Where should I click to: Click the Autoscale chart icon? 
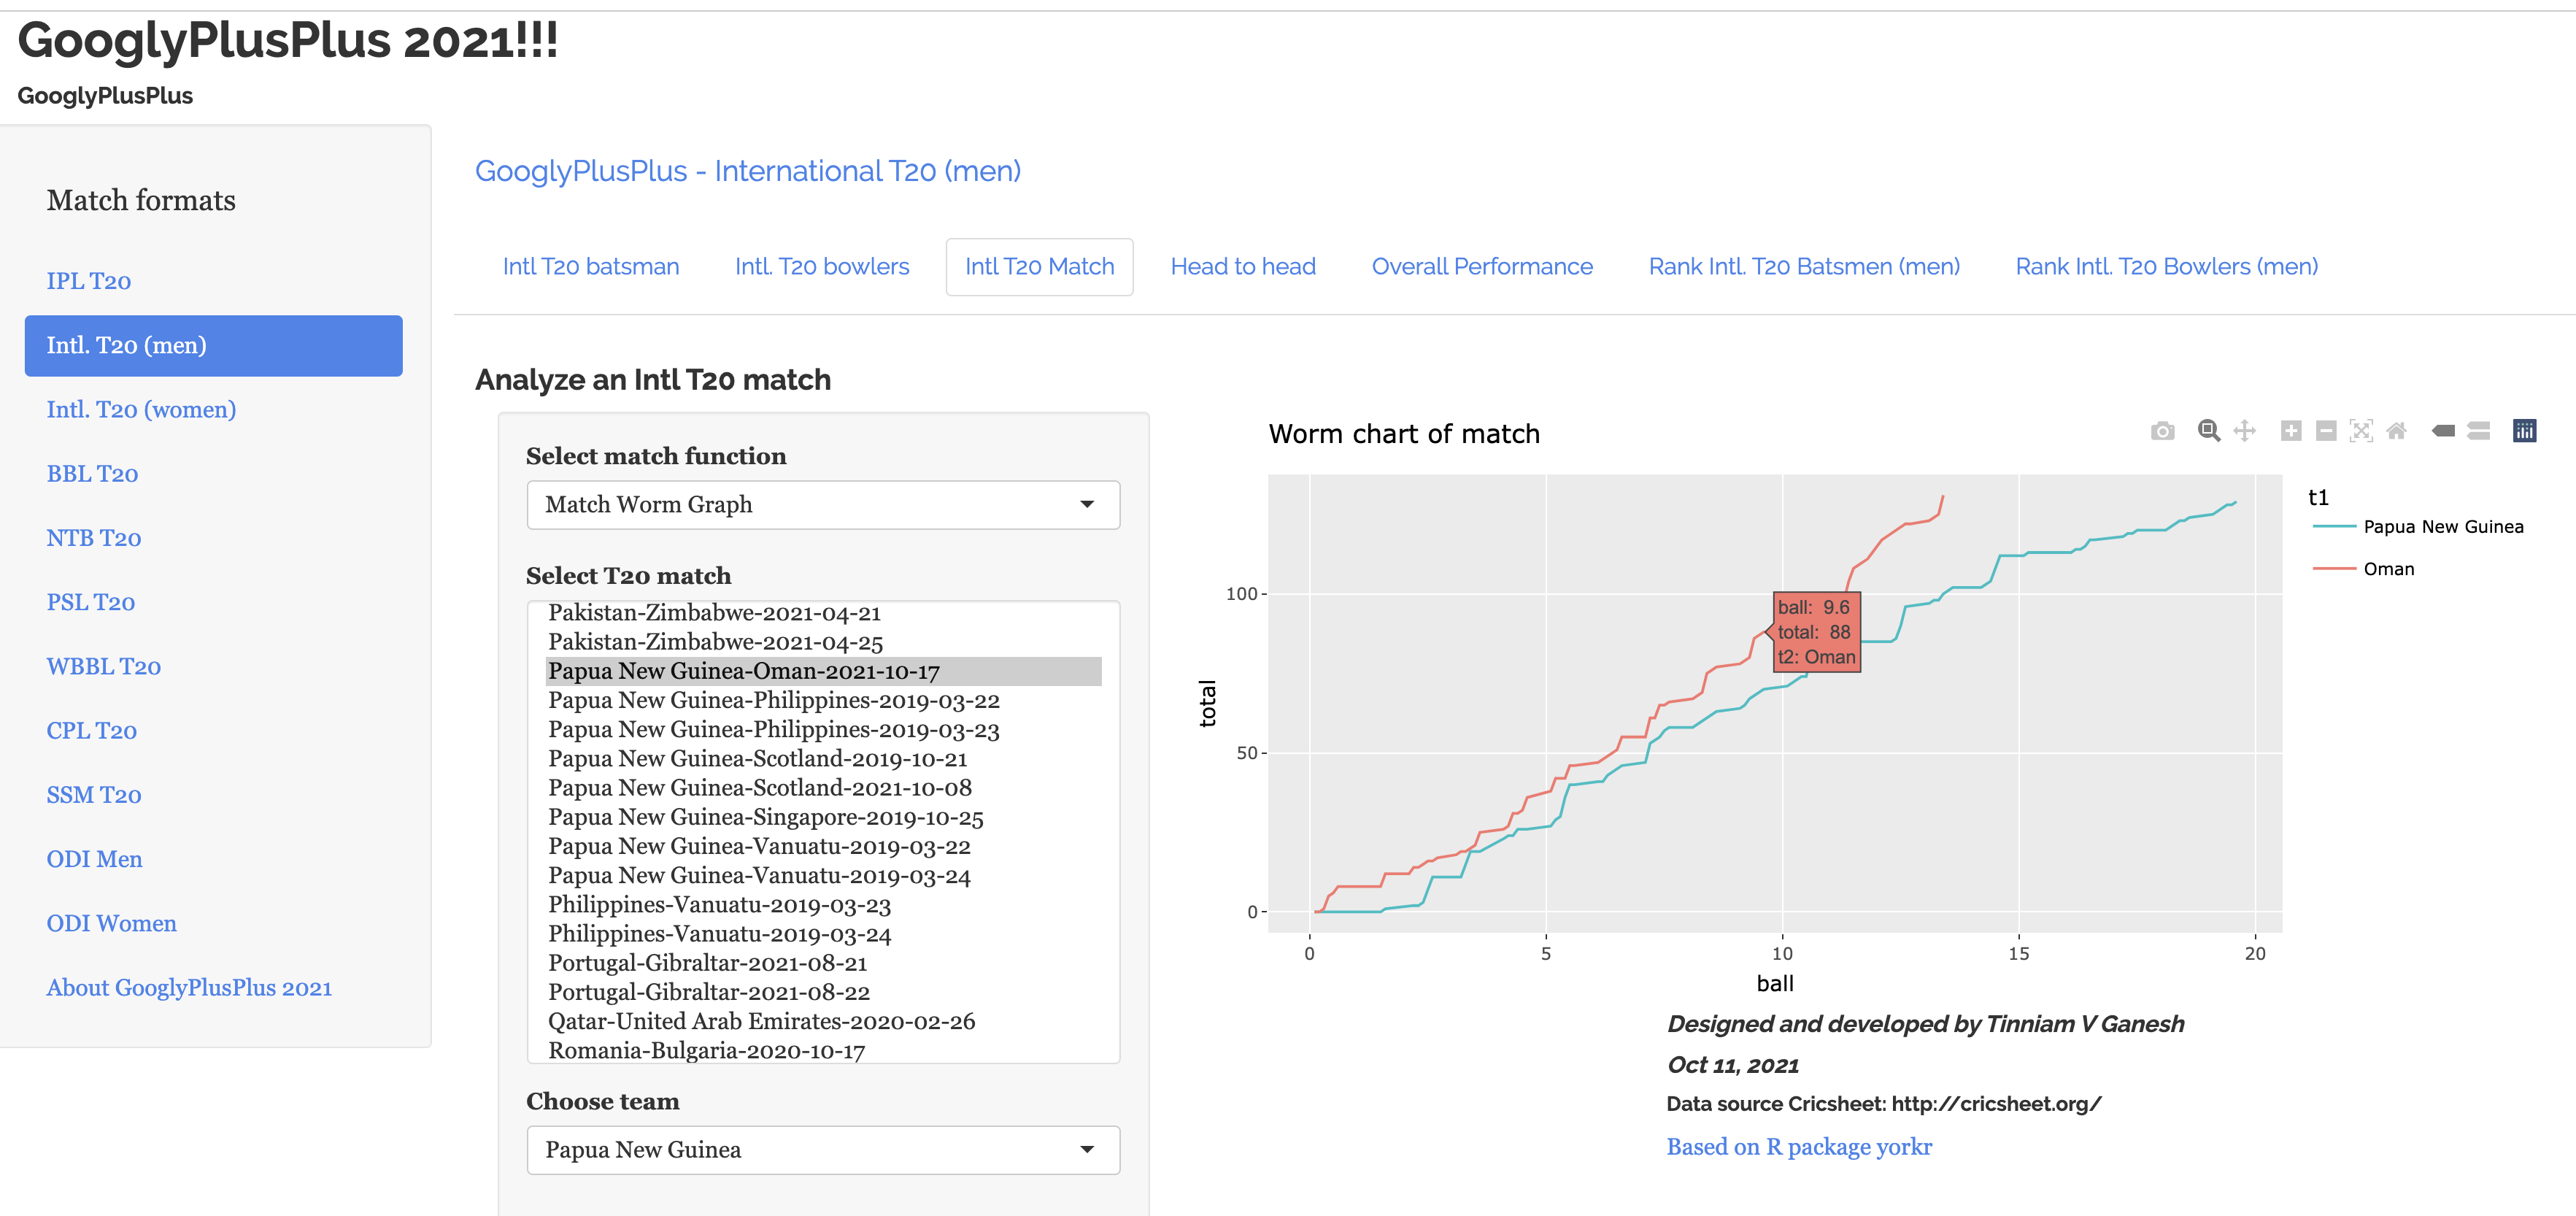pyautogui.click(x=2361, y=431)
